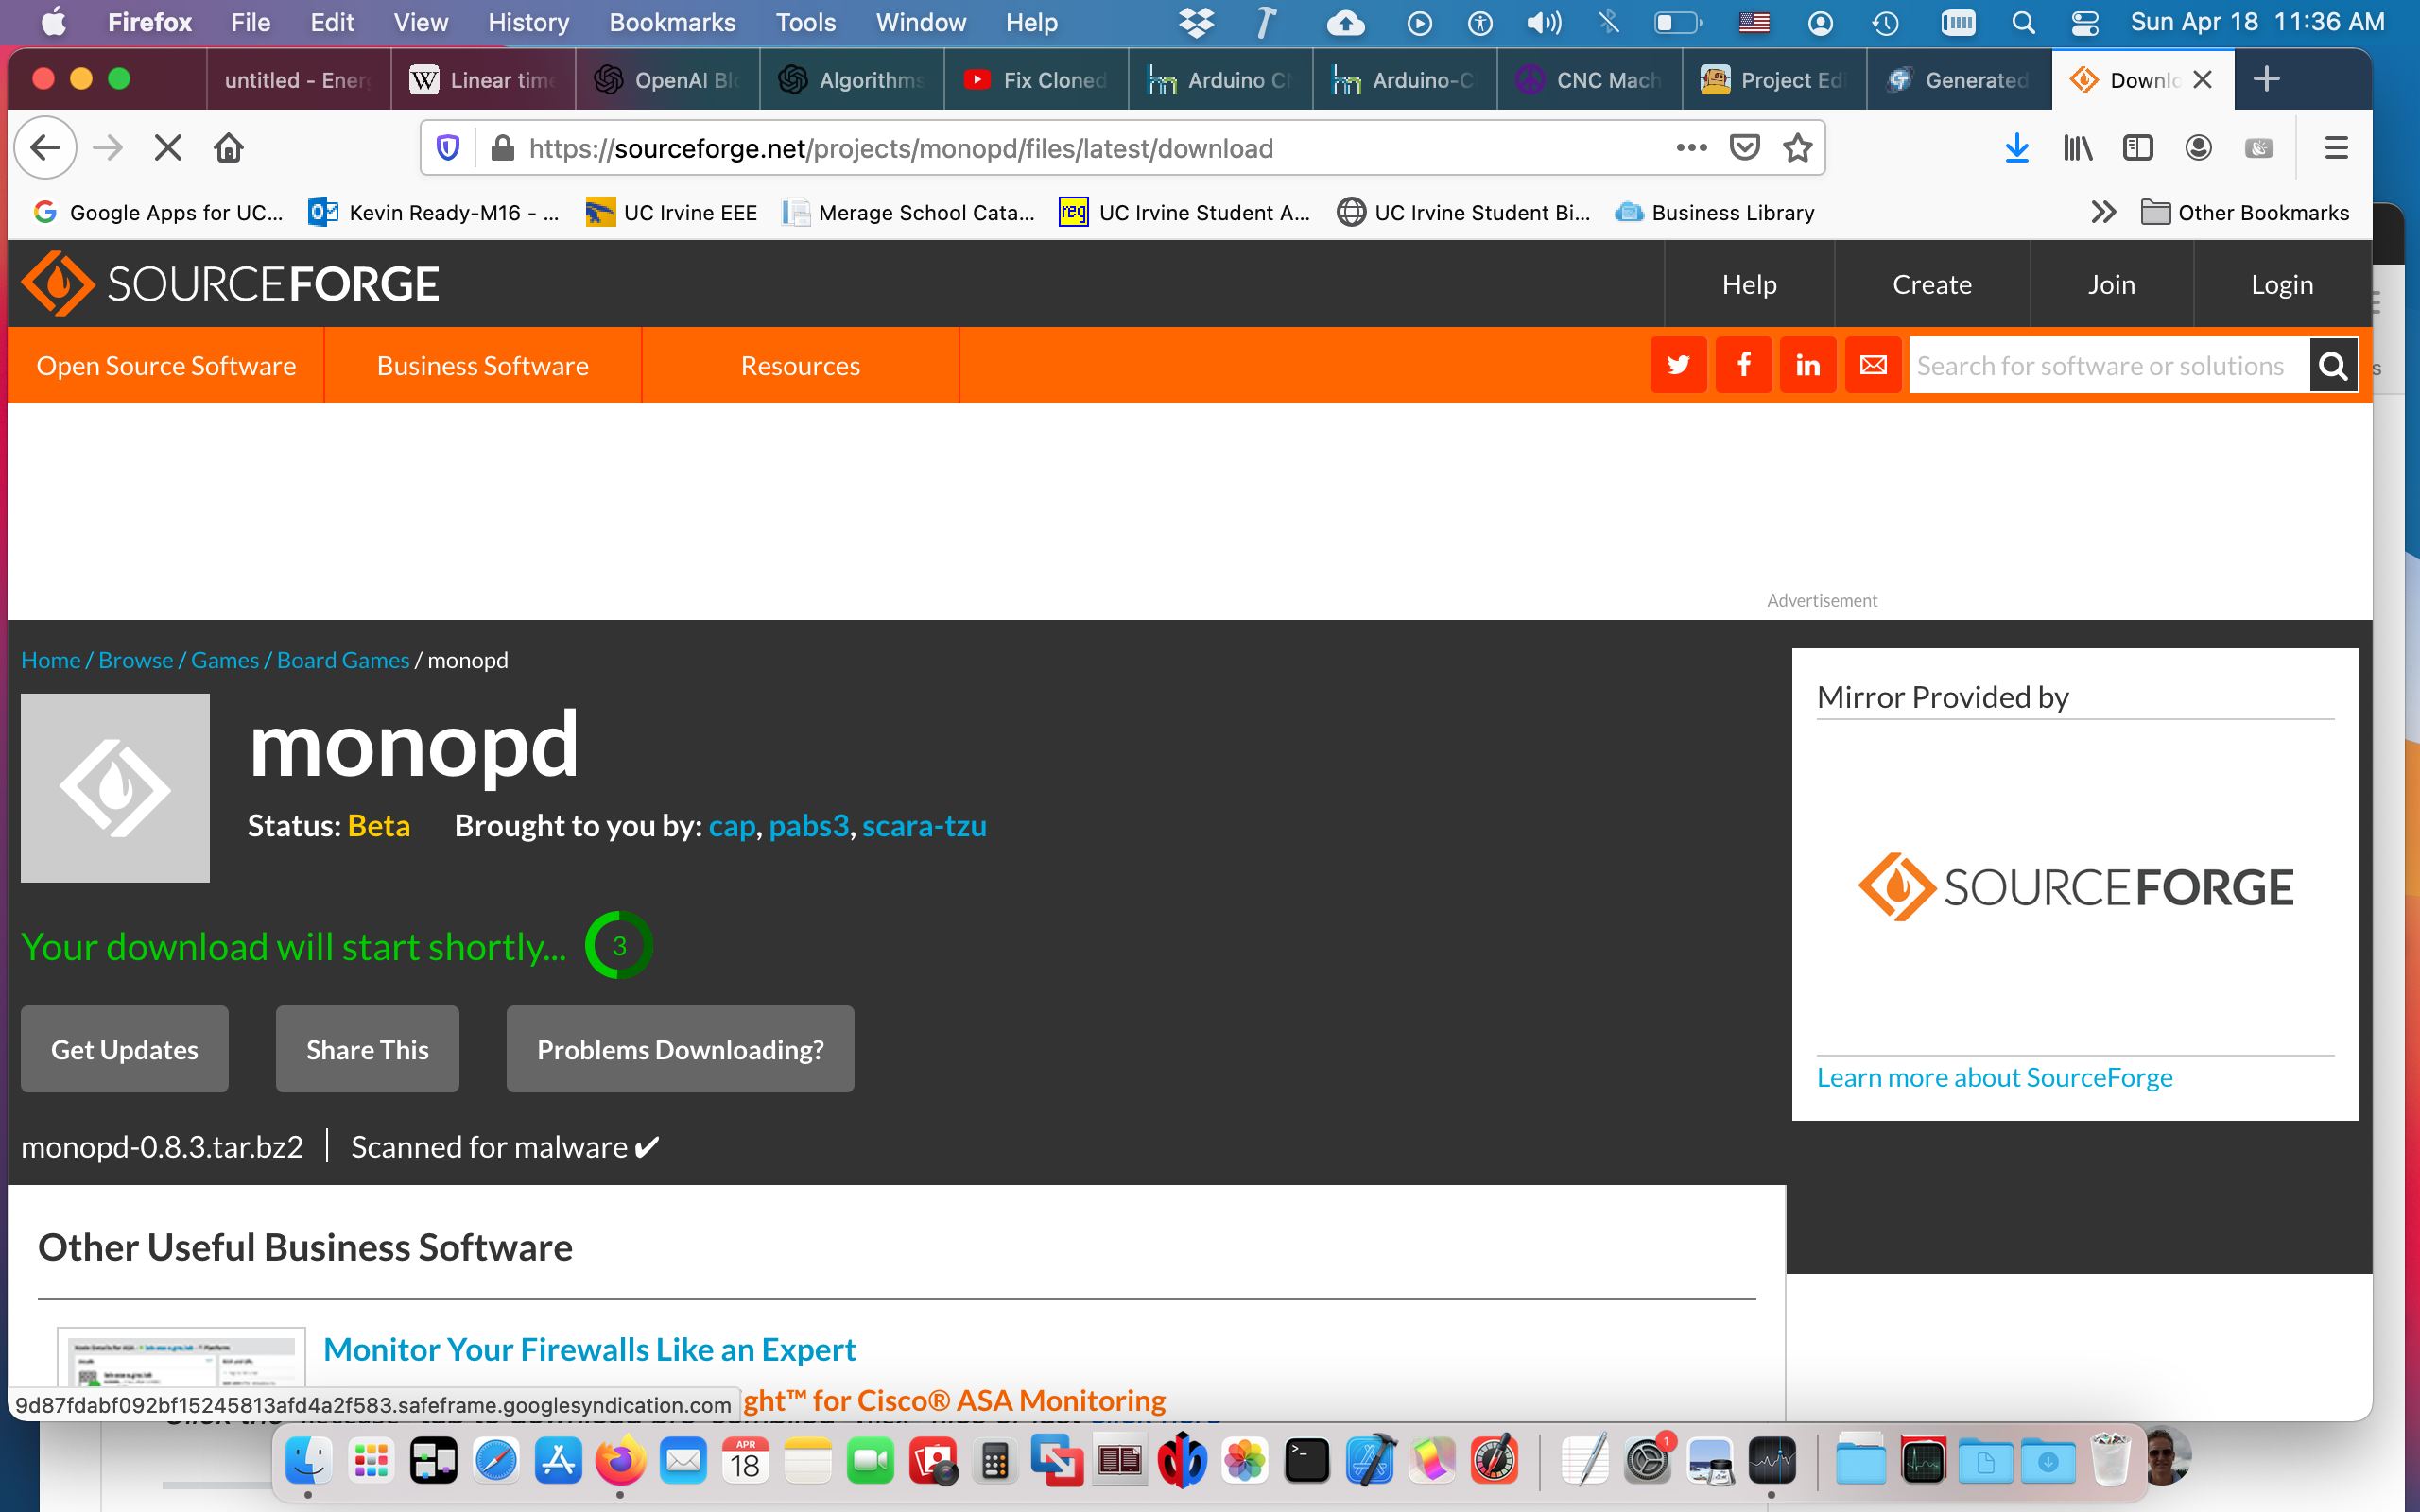Bookmark this page with the star icon
The image size is (2420, 1512).
point(1798,148)
